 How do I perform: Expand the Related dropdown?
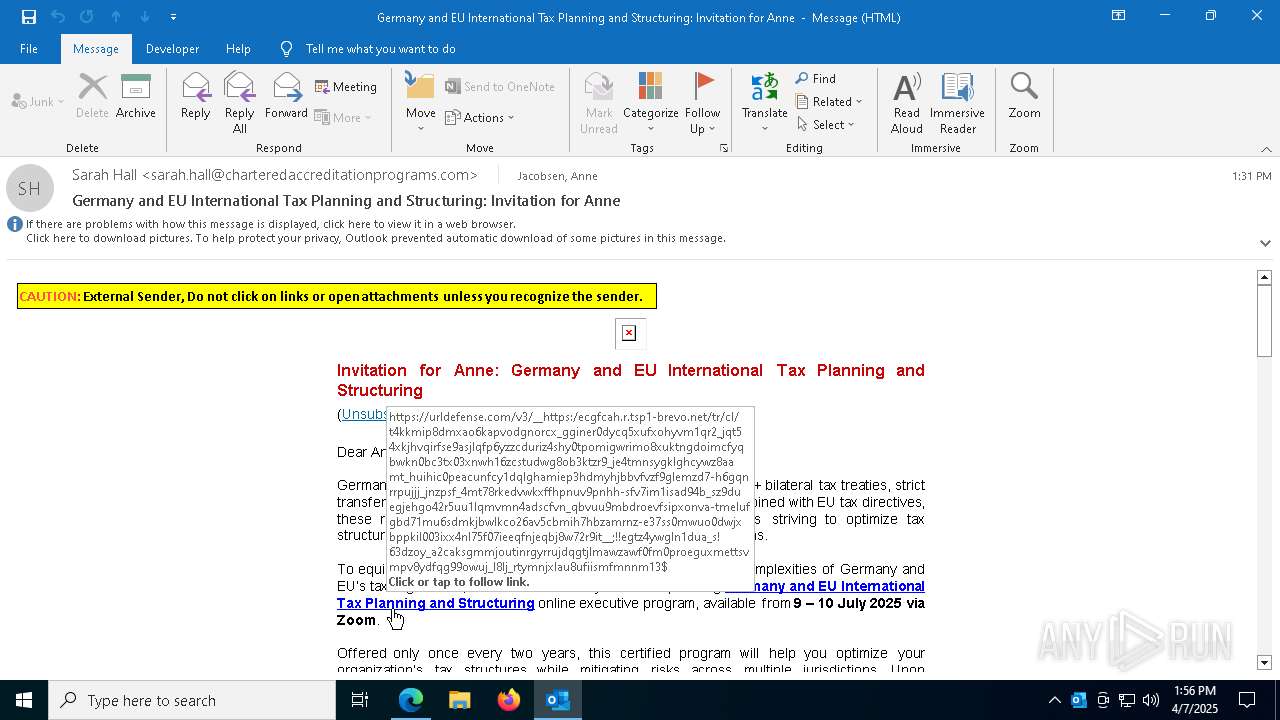click(x=829, y=102)
